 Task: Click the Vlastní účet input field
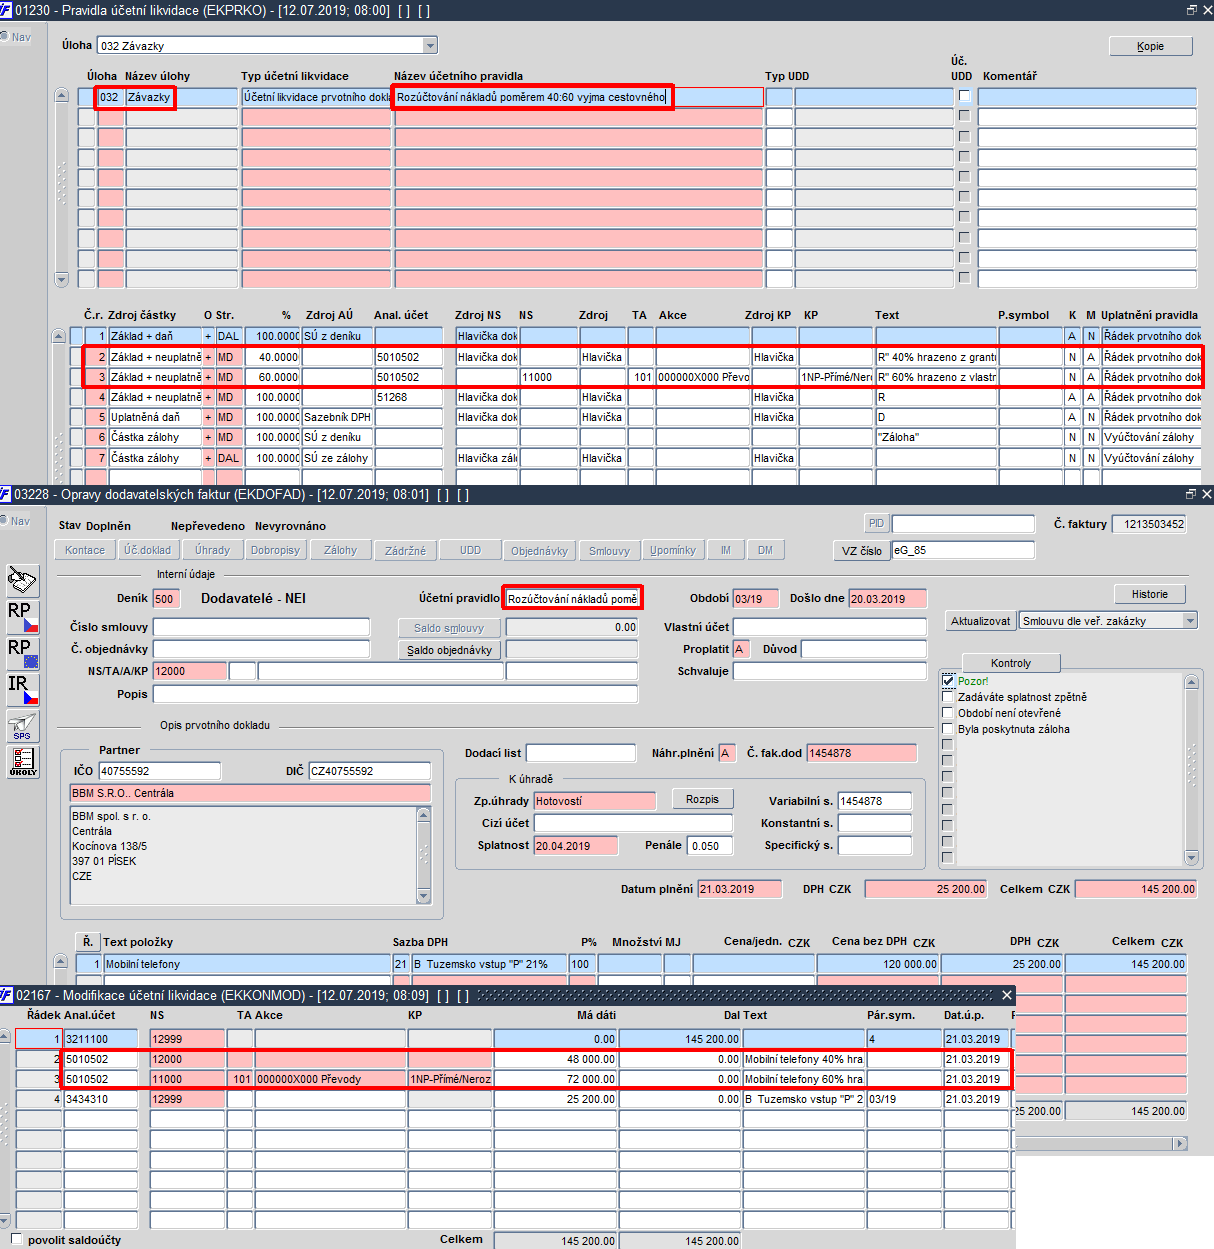[830, 627]
